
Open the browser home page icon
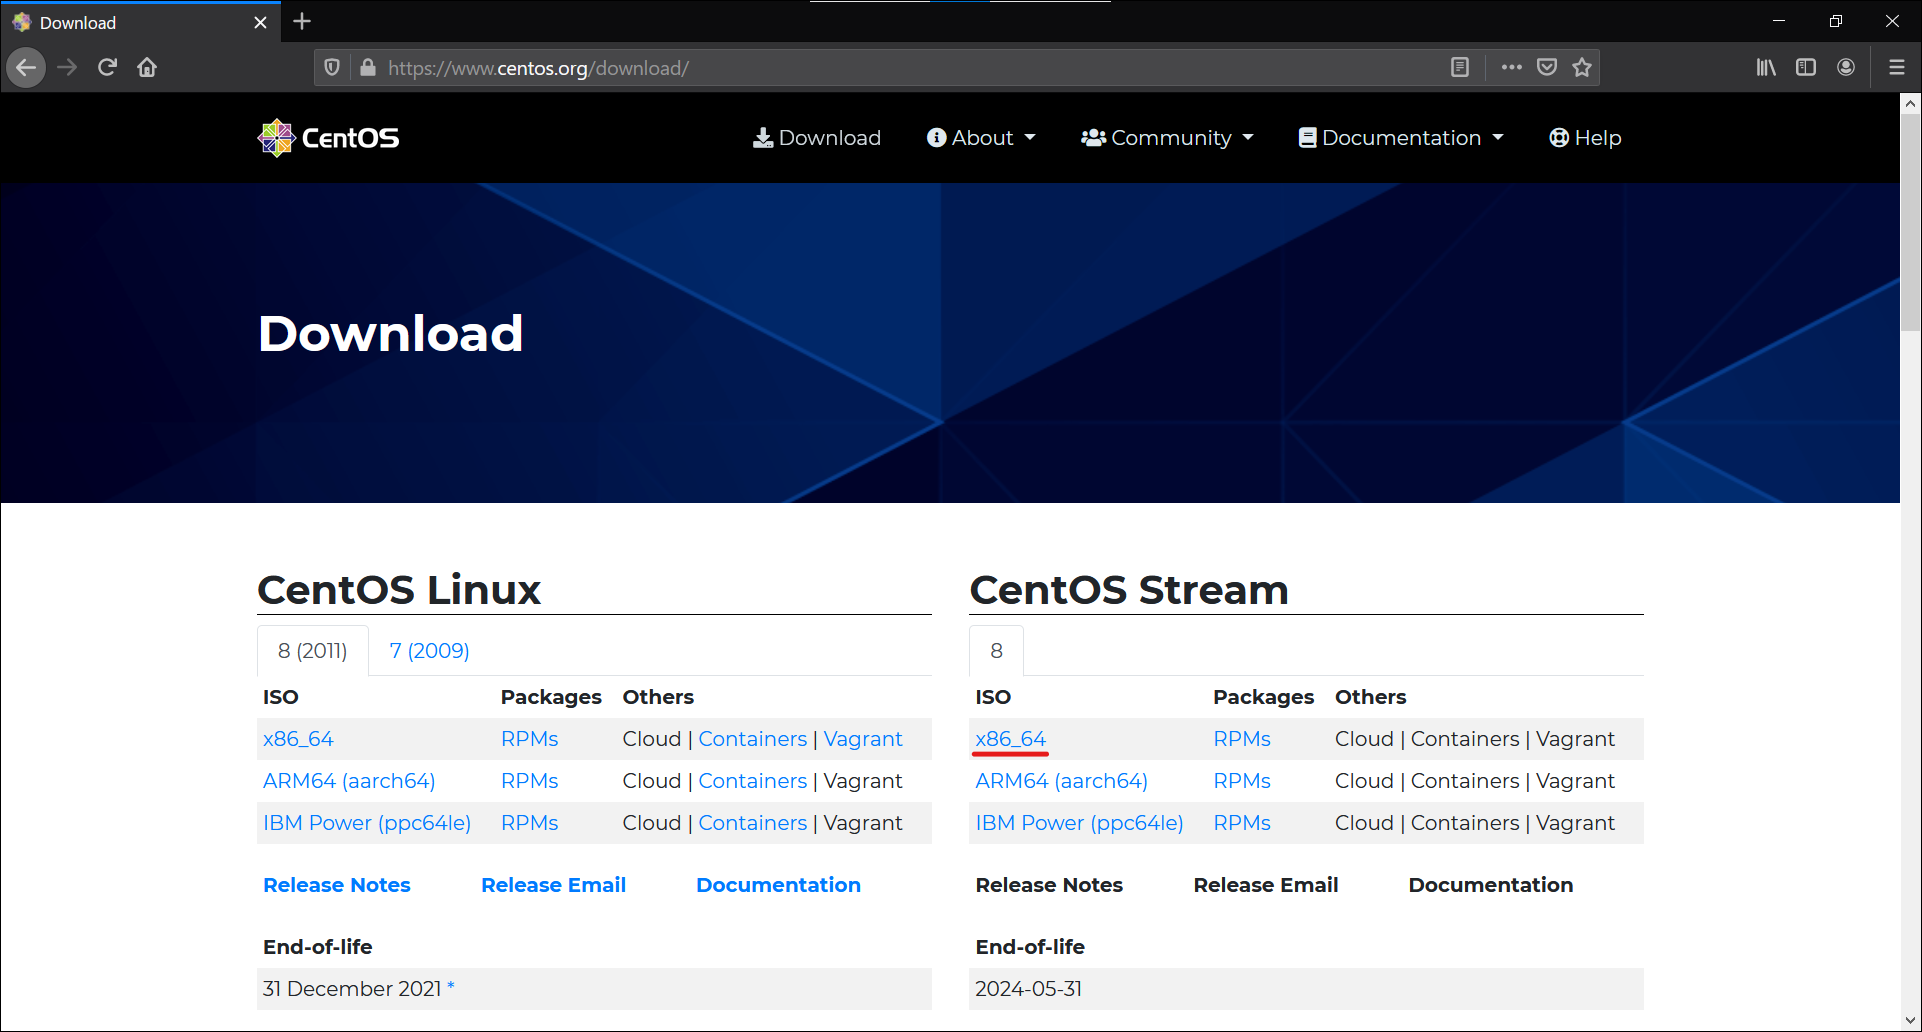147,68
